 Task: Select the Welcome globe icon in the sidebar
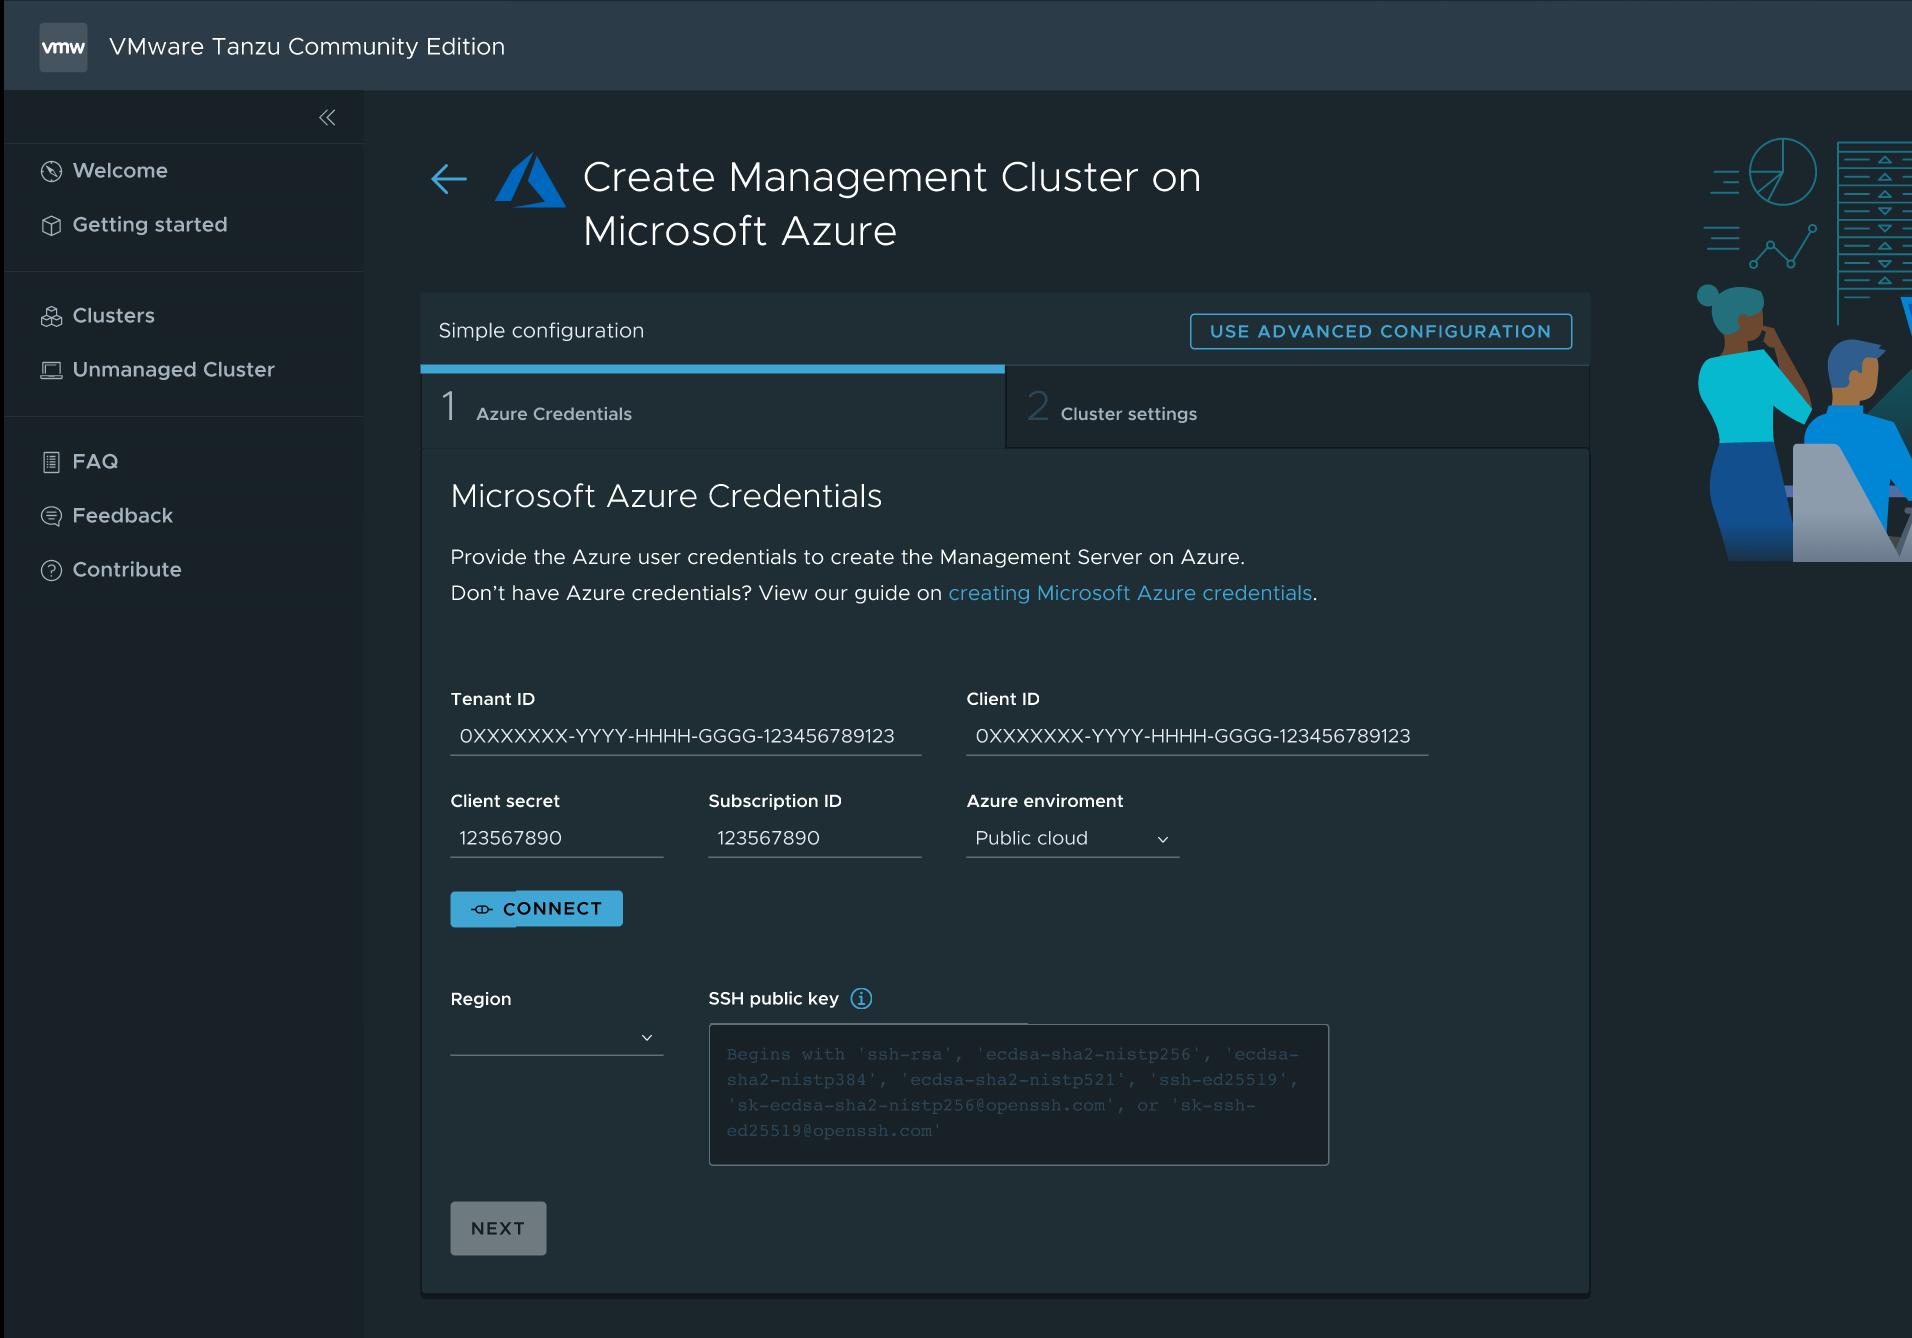(51, 170)
